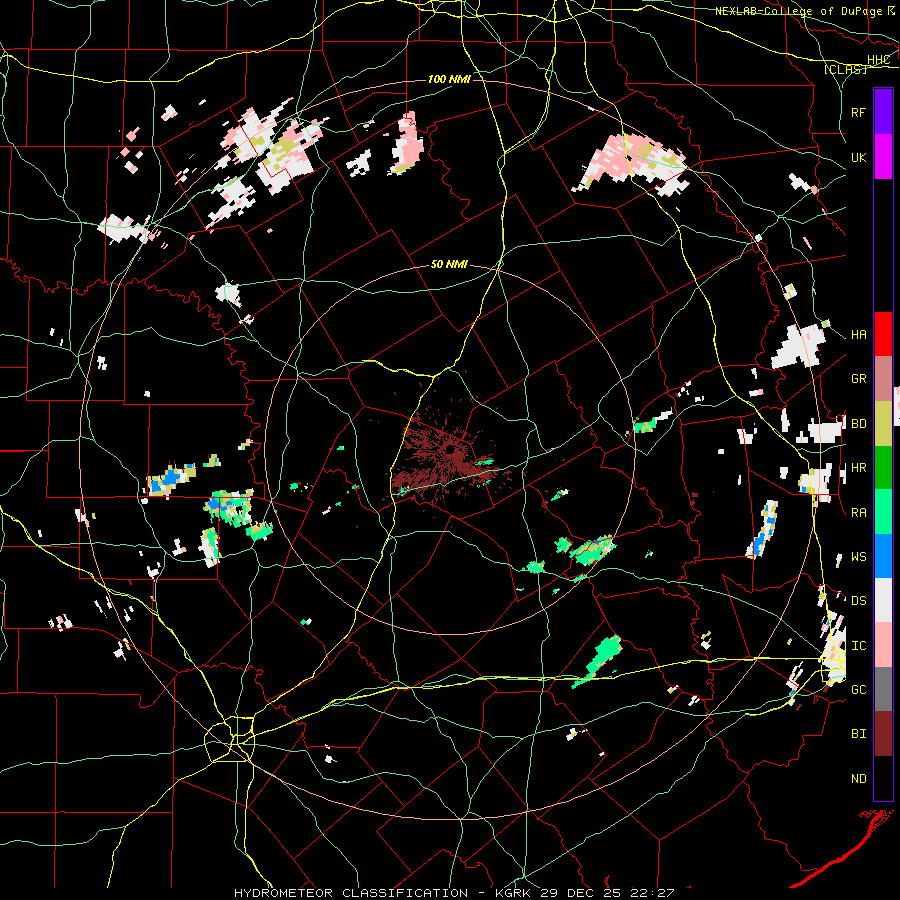Select the yellow BD big drops swatch

(x=883, y=424)
